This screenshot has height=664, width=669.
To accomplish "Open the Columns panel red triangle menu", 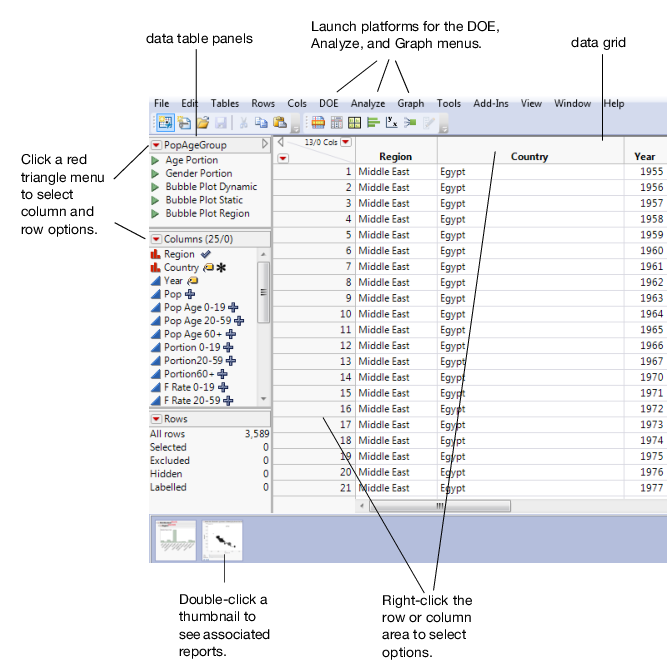I will pyautogui.click(x=157, y=239).
